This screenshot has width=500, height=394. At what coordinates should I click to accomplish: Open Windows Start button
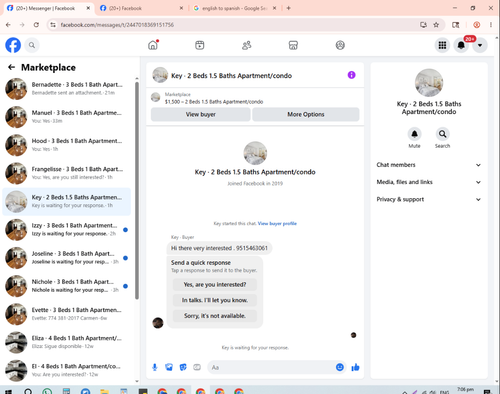pos(8,392)
